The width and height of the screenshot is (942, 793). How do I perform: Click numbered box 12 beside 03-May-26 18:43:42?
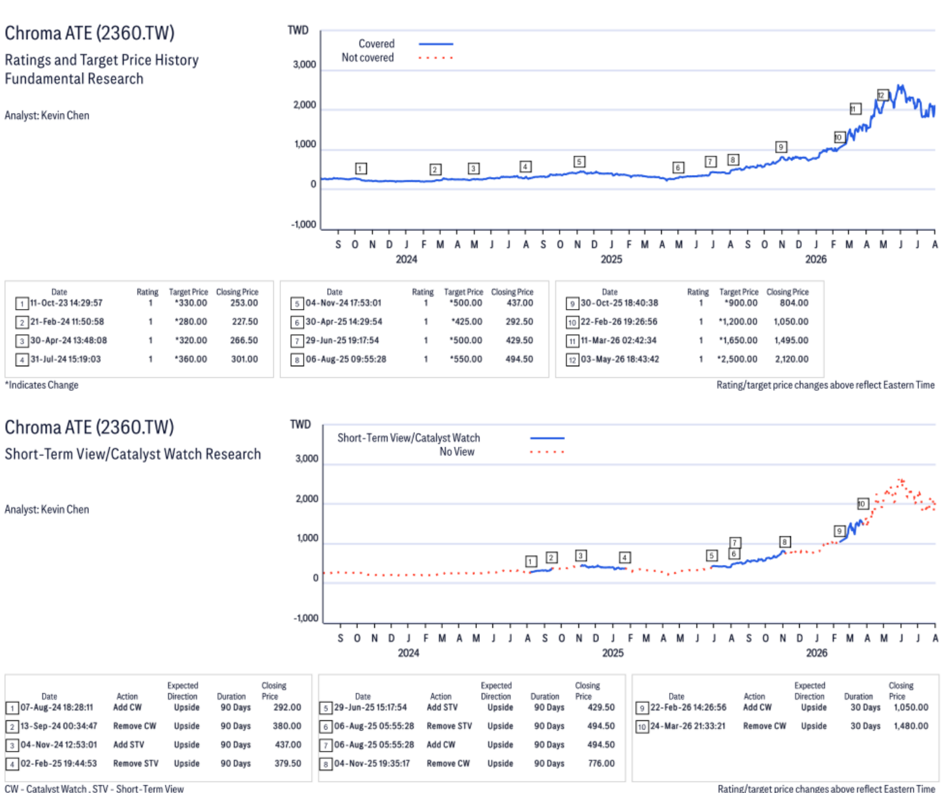point(572,360)
